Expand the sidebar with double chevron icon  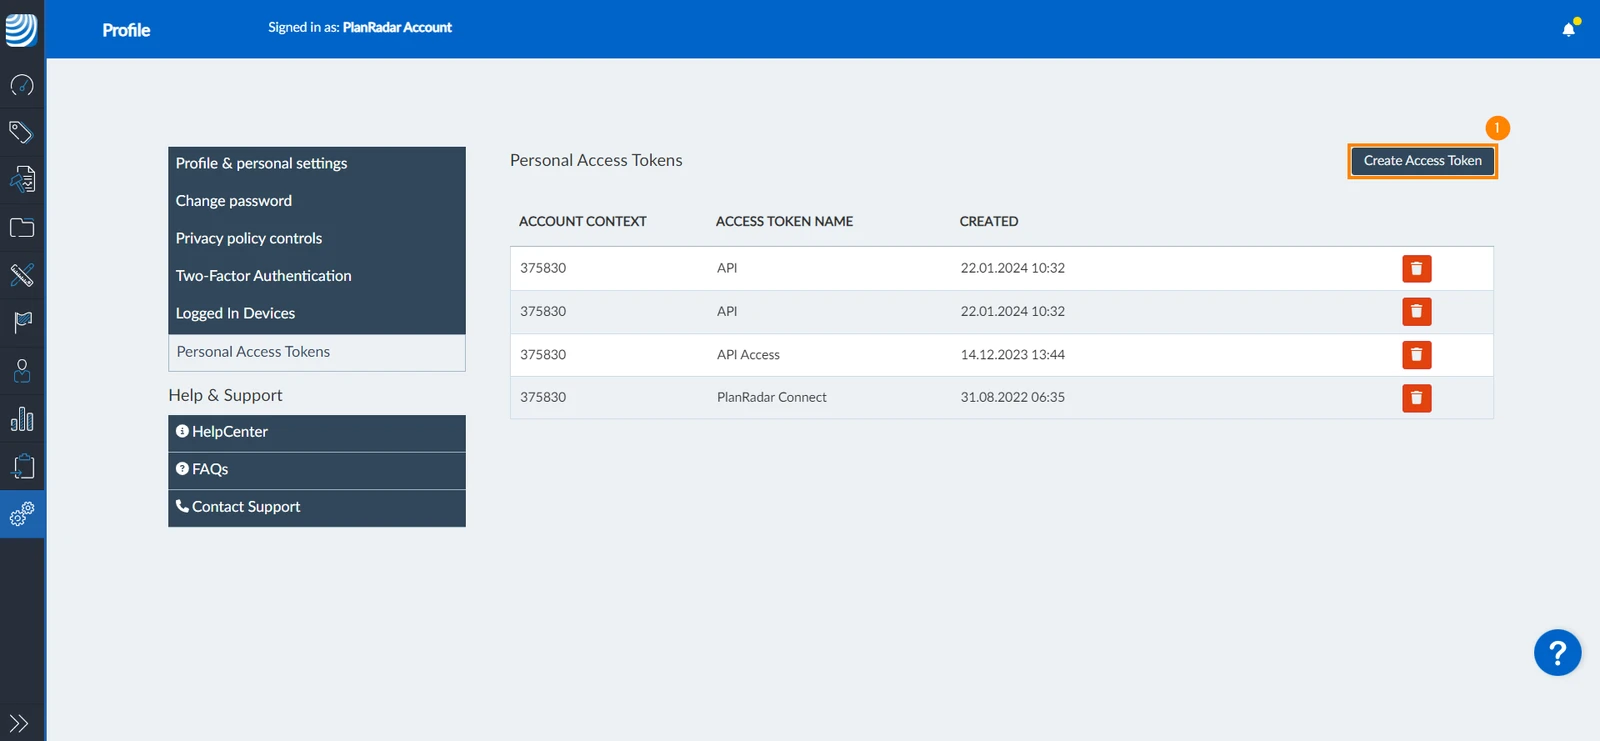[19, 723]
